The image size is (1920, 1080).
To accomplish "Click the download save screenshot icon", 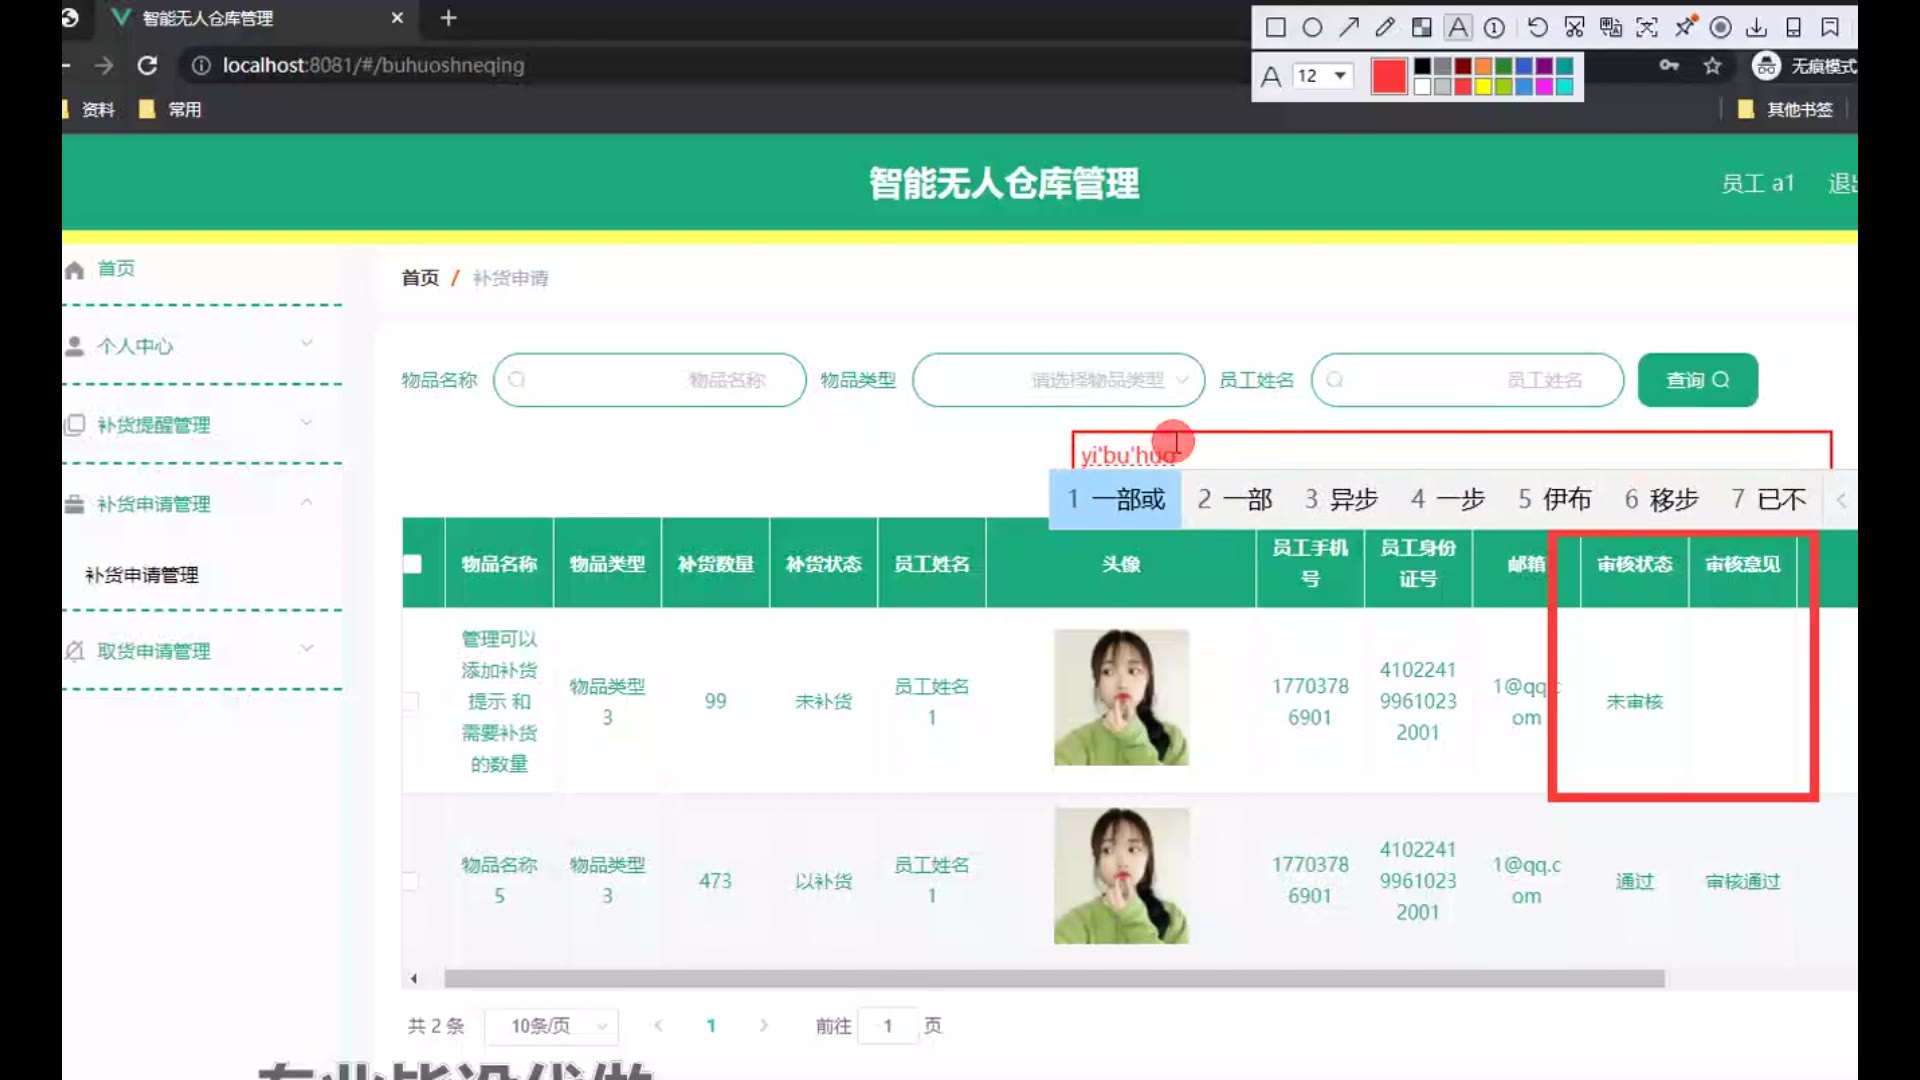I will (1757, 27).
